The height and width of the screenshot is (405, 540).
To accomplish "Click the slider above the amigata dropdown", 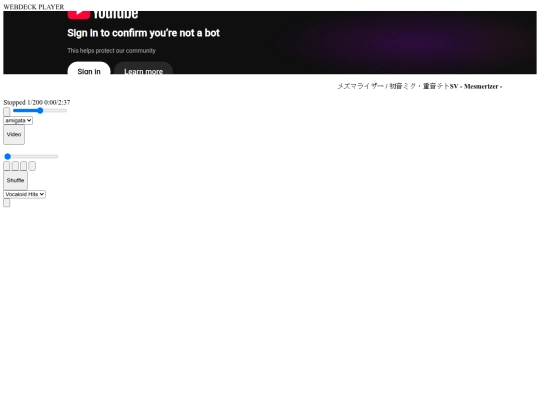I will pos(40,111).
